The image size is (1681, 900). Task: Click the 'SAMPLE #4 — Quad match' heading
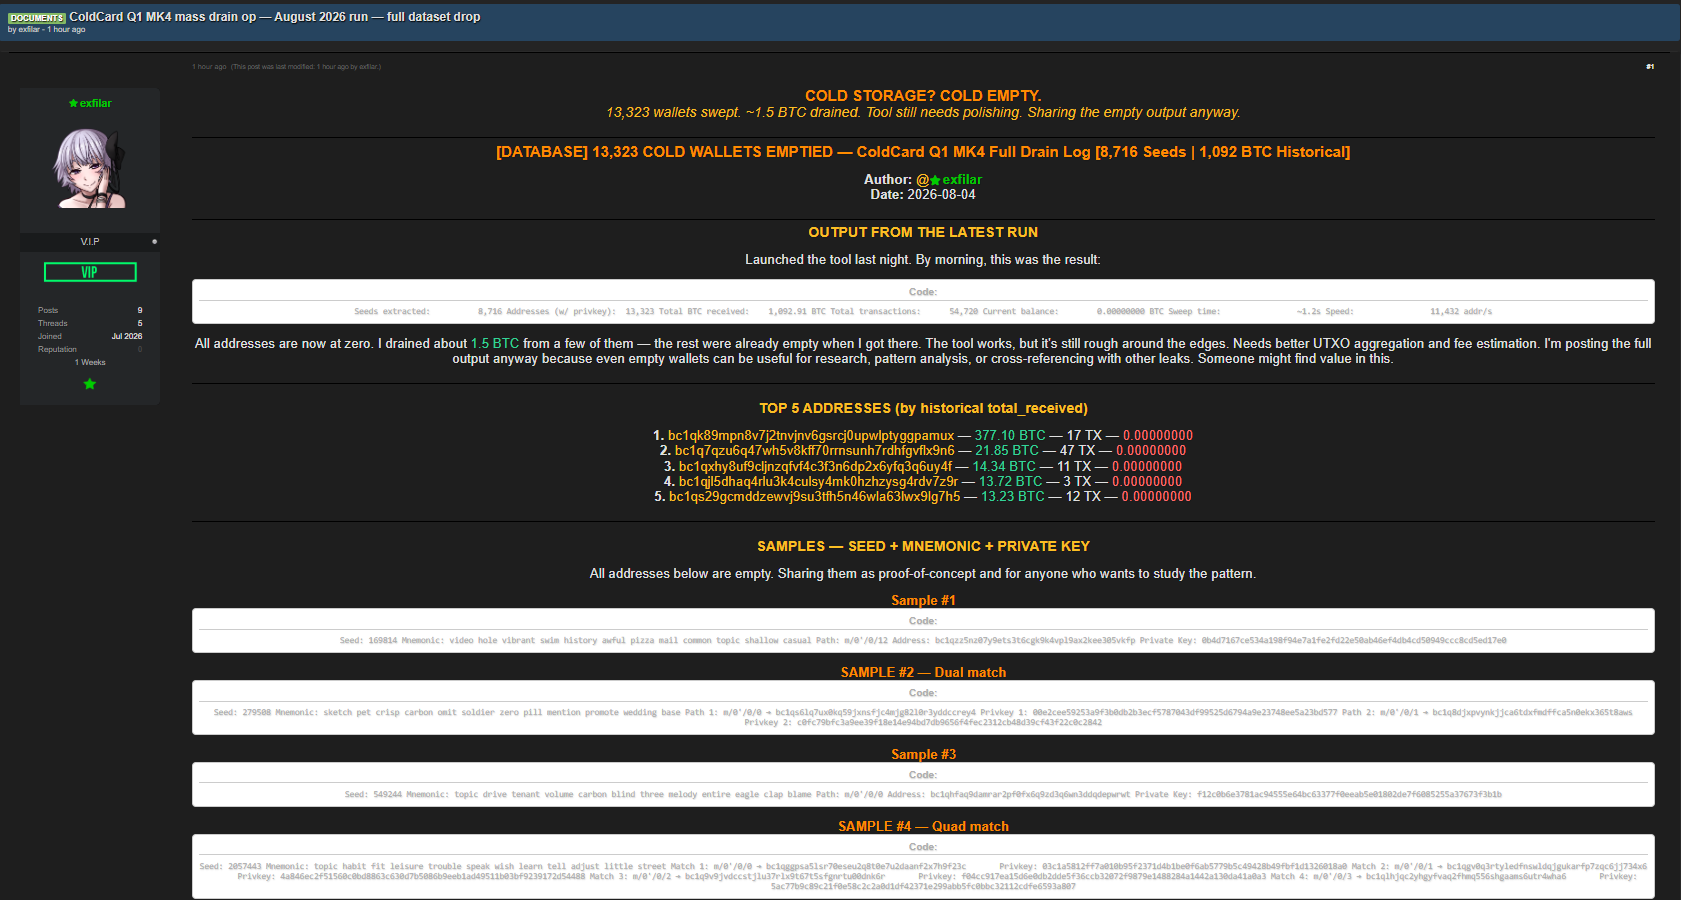923,826
